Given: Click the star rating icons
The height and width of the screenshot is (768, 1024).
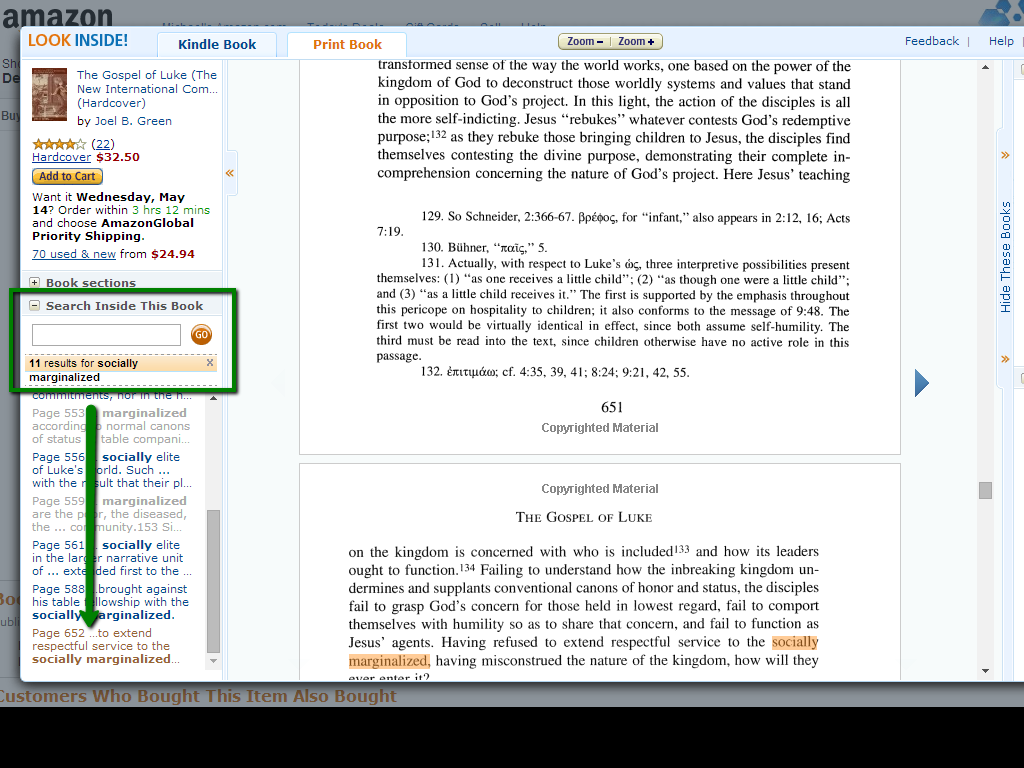Looking at the screenshot, I should tap(59, 144).
